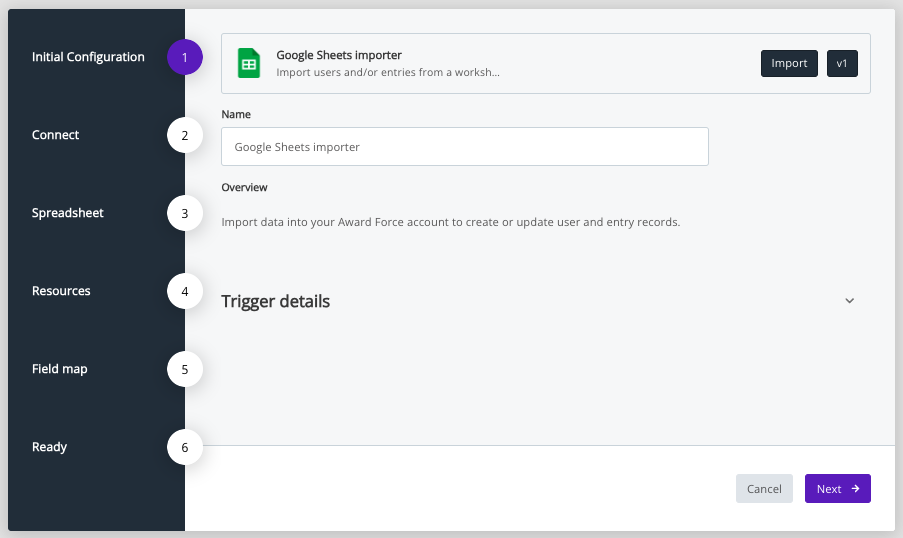Click the Overview label
Image resolution: width=903 pixels, height=538 pixels.
[x=244, y=187]
